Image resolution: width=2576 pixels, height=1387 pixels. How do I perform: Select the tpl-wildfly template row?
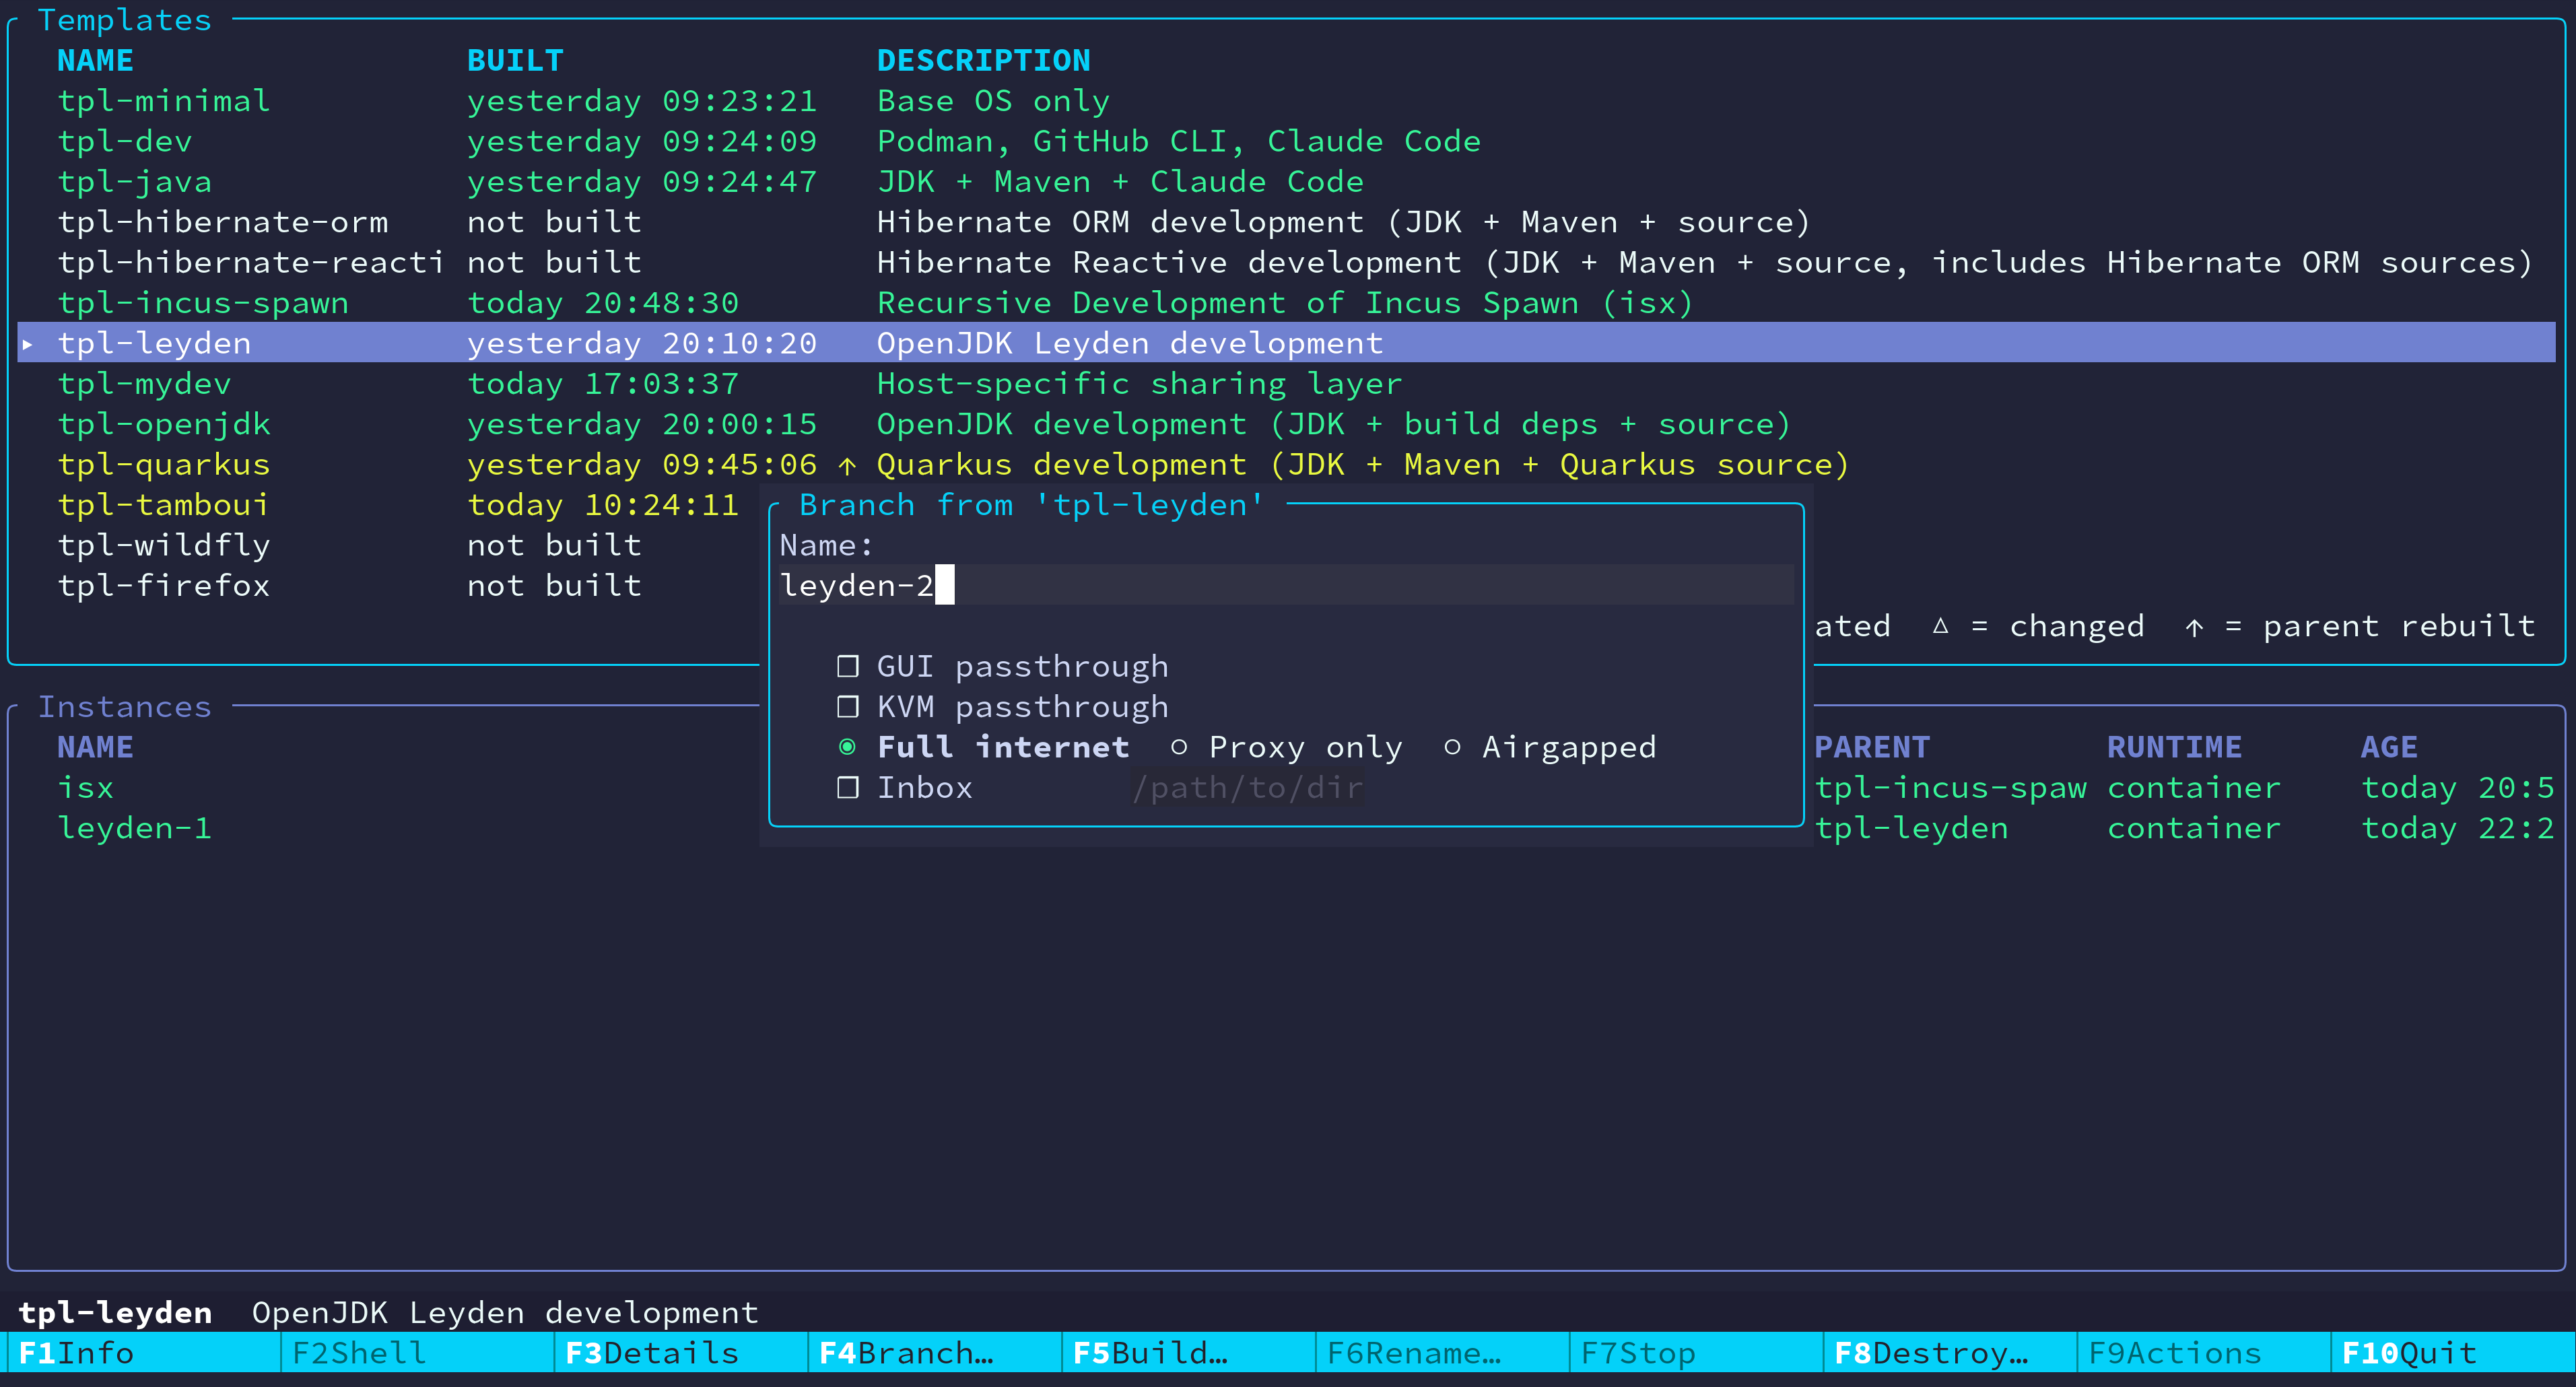389,545
